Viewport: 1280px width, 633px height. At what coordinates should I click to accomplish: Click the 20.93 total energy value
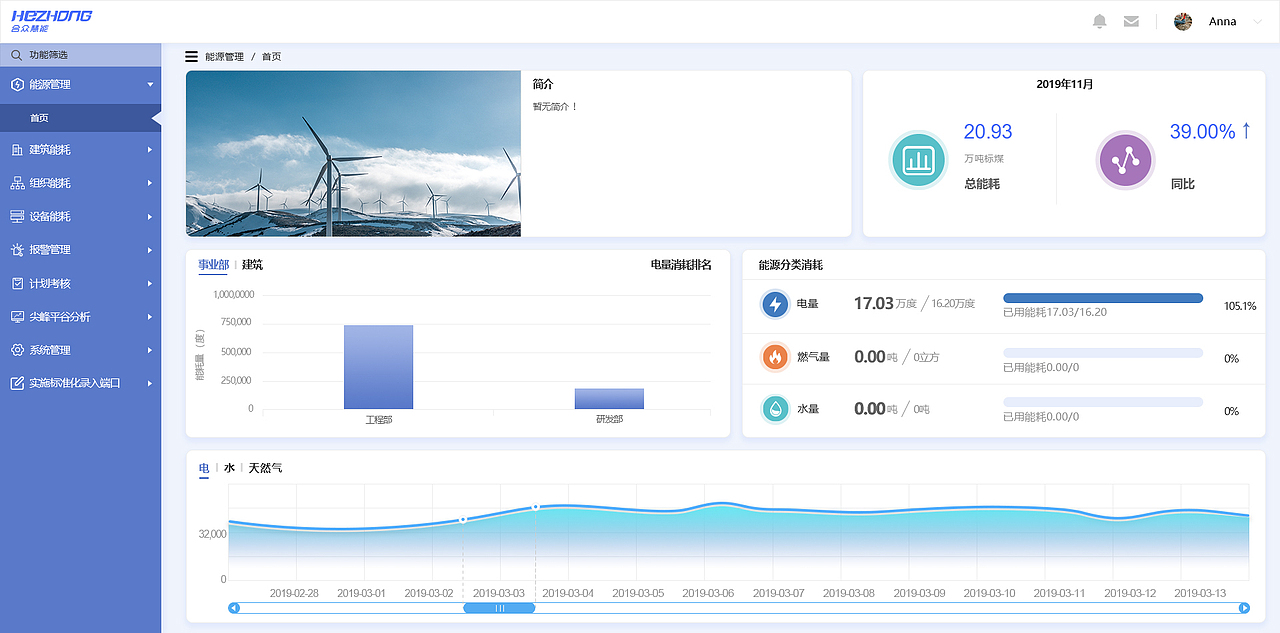pos(988,132)
